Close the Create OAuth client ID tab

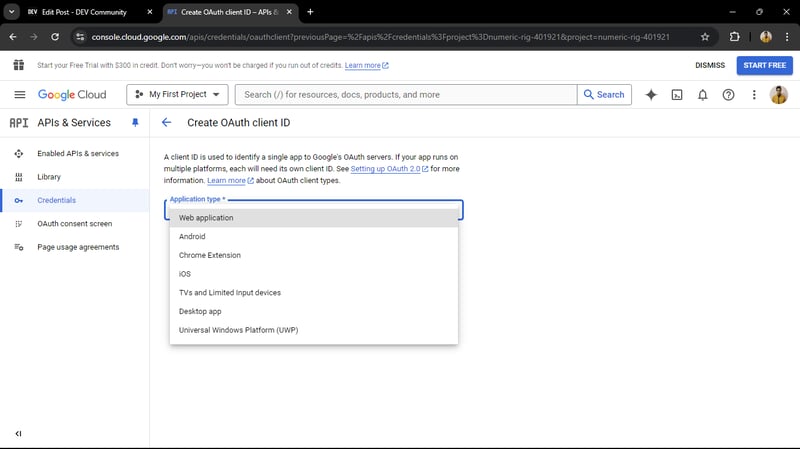289,12
